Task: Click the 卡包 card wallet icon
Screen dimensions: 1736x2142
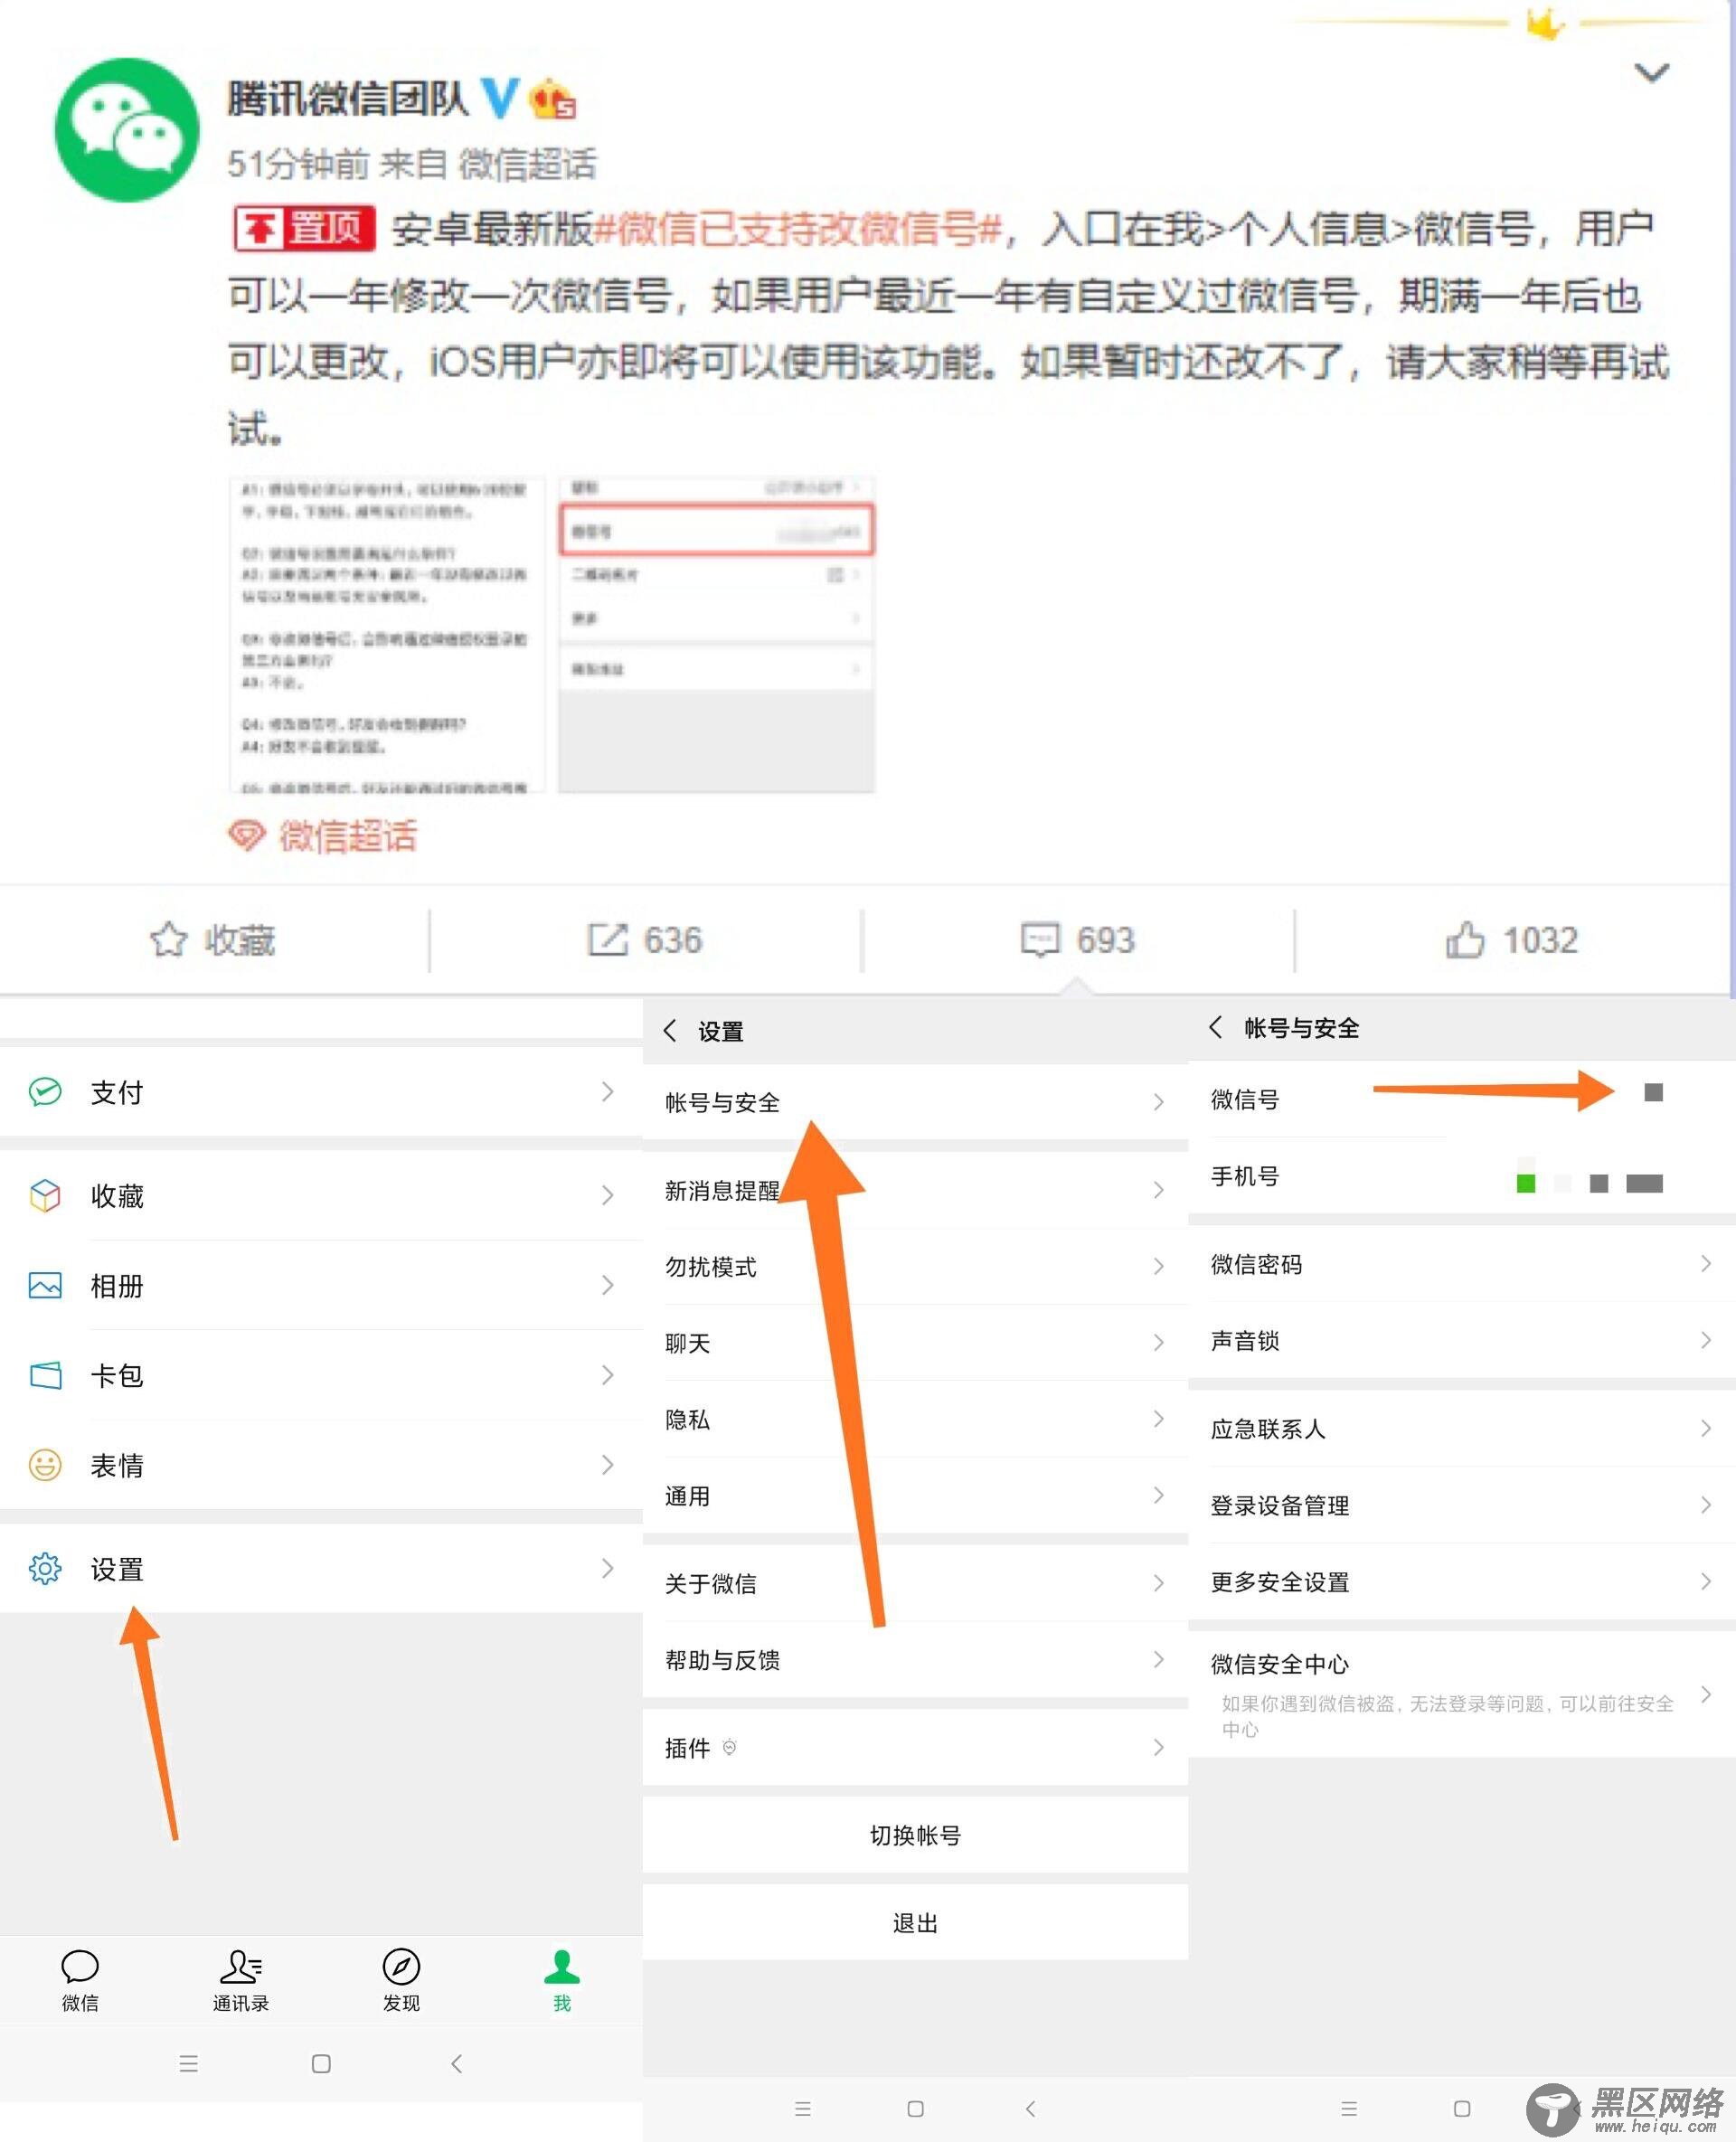Action: pos(45,1375)
